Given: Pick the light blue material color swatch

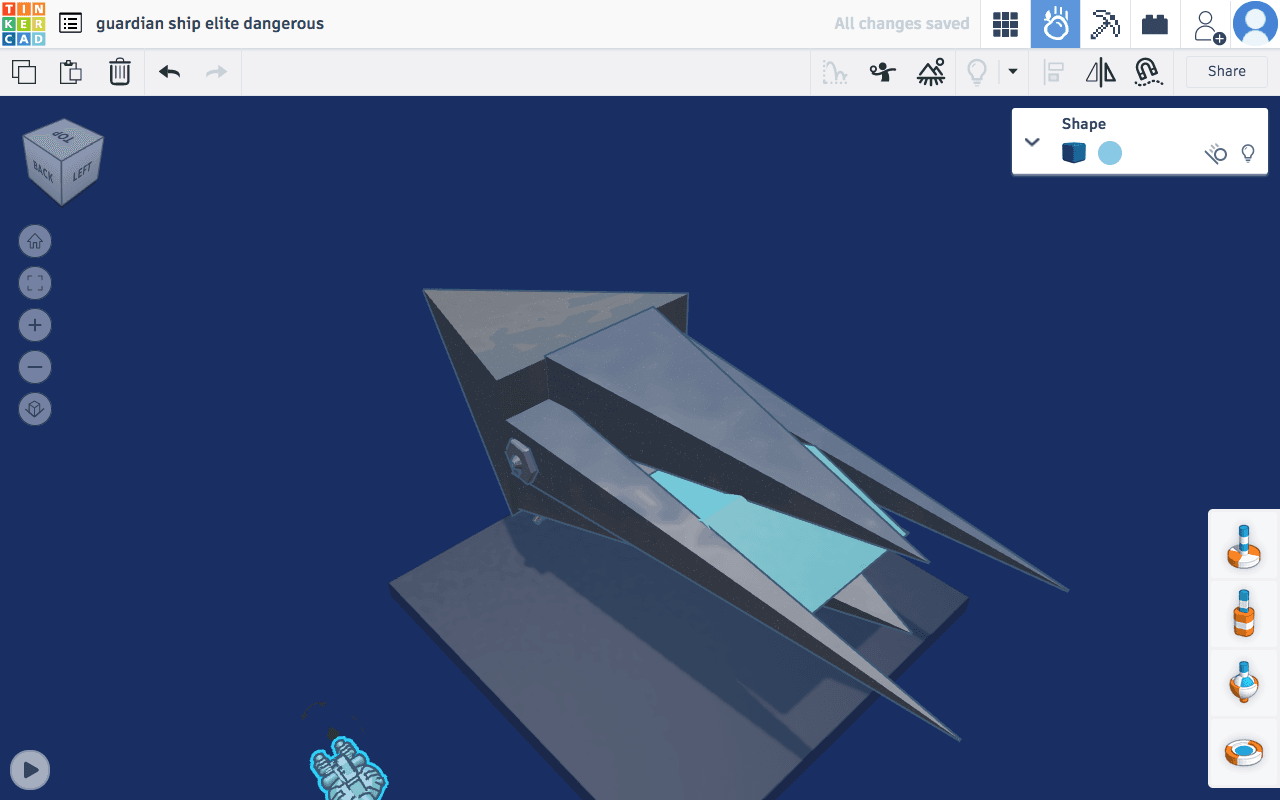Looking at the screenshot, I should [1110, 153].
